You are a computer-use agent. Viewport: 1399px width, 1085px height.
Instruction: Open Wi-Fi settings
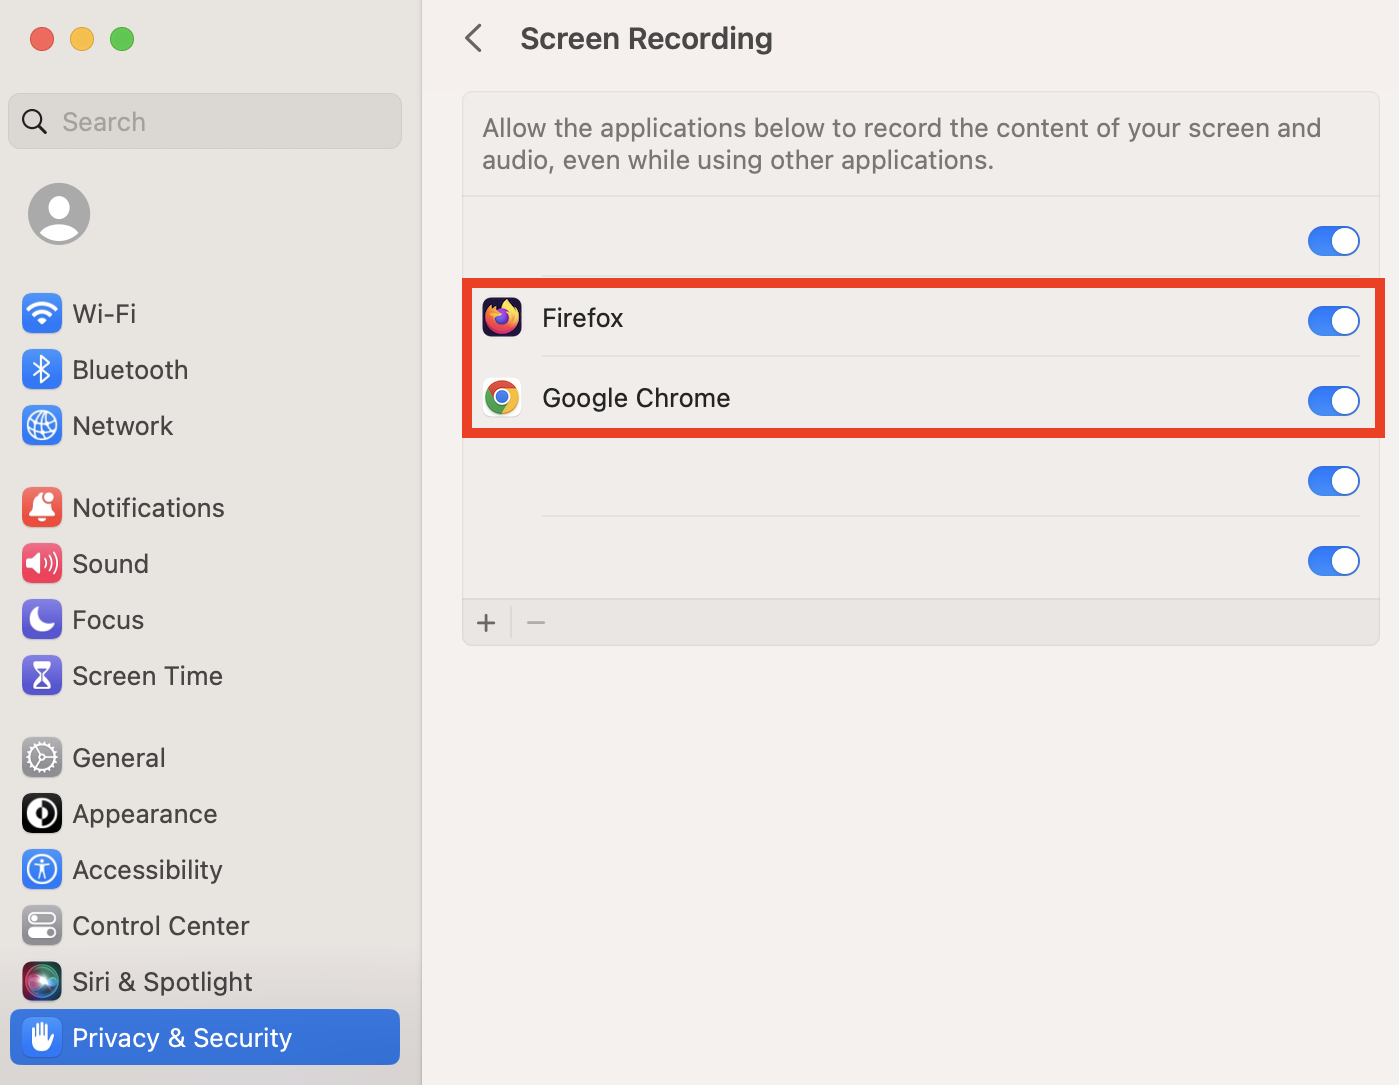(205, 314)
